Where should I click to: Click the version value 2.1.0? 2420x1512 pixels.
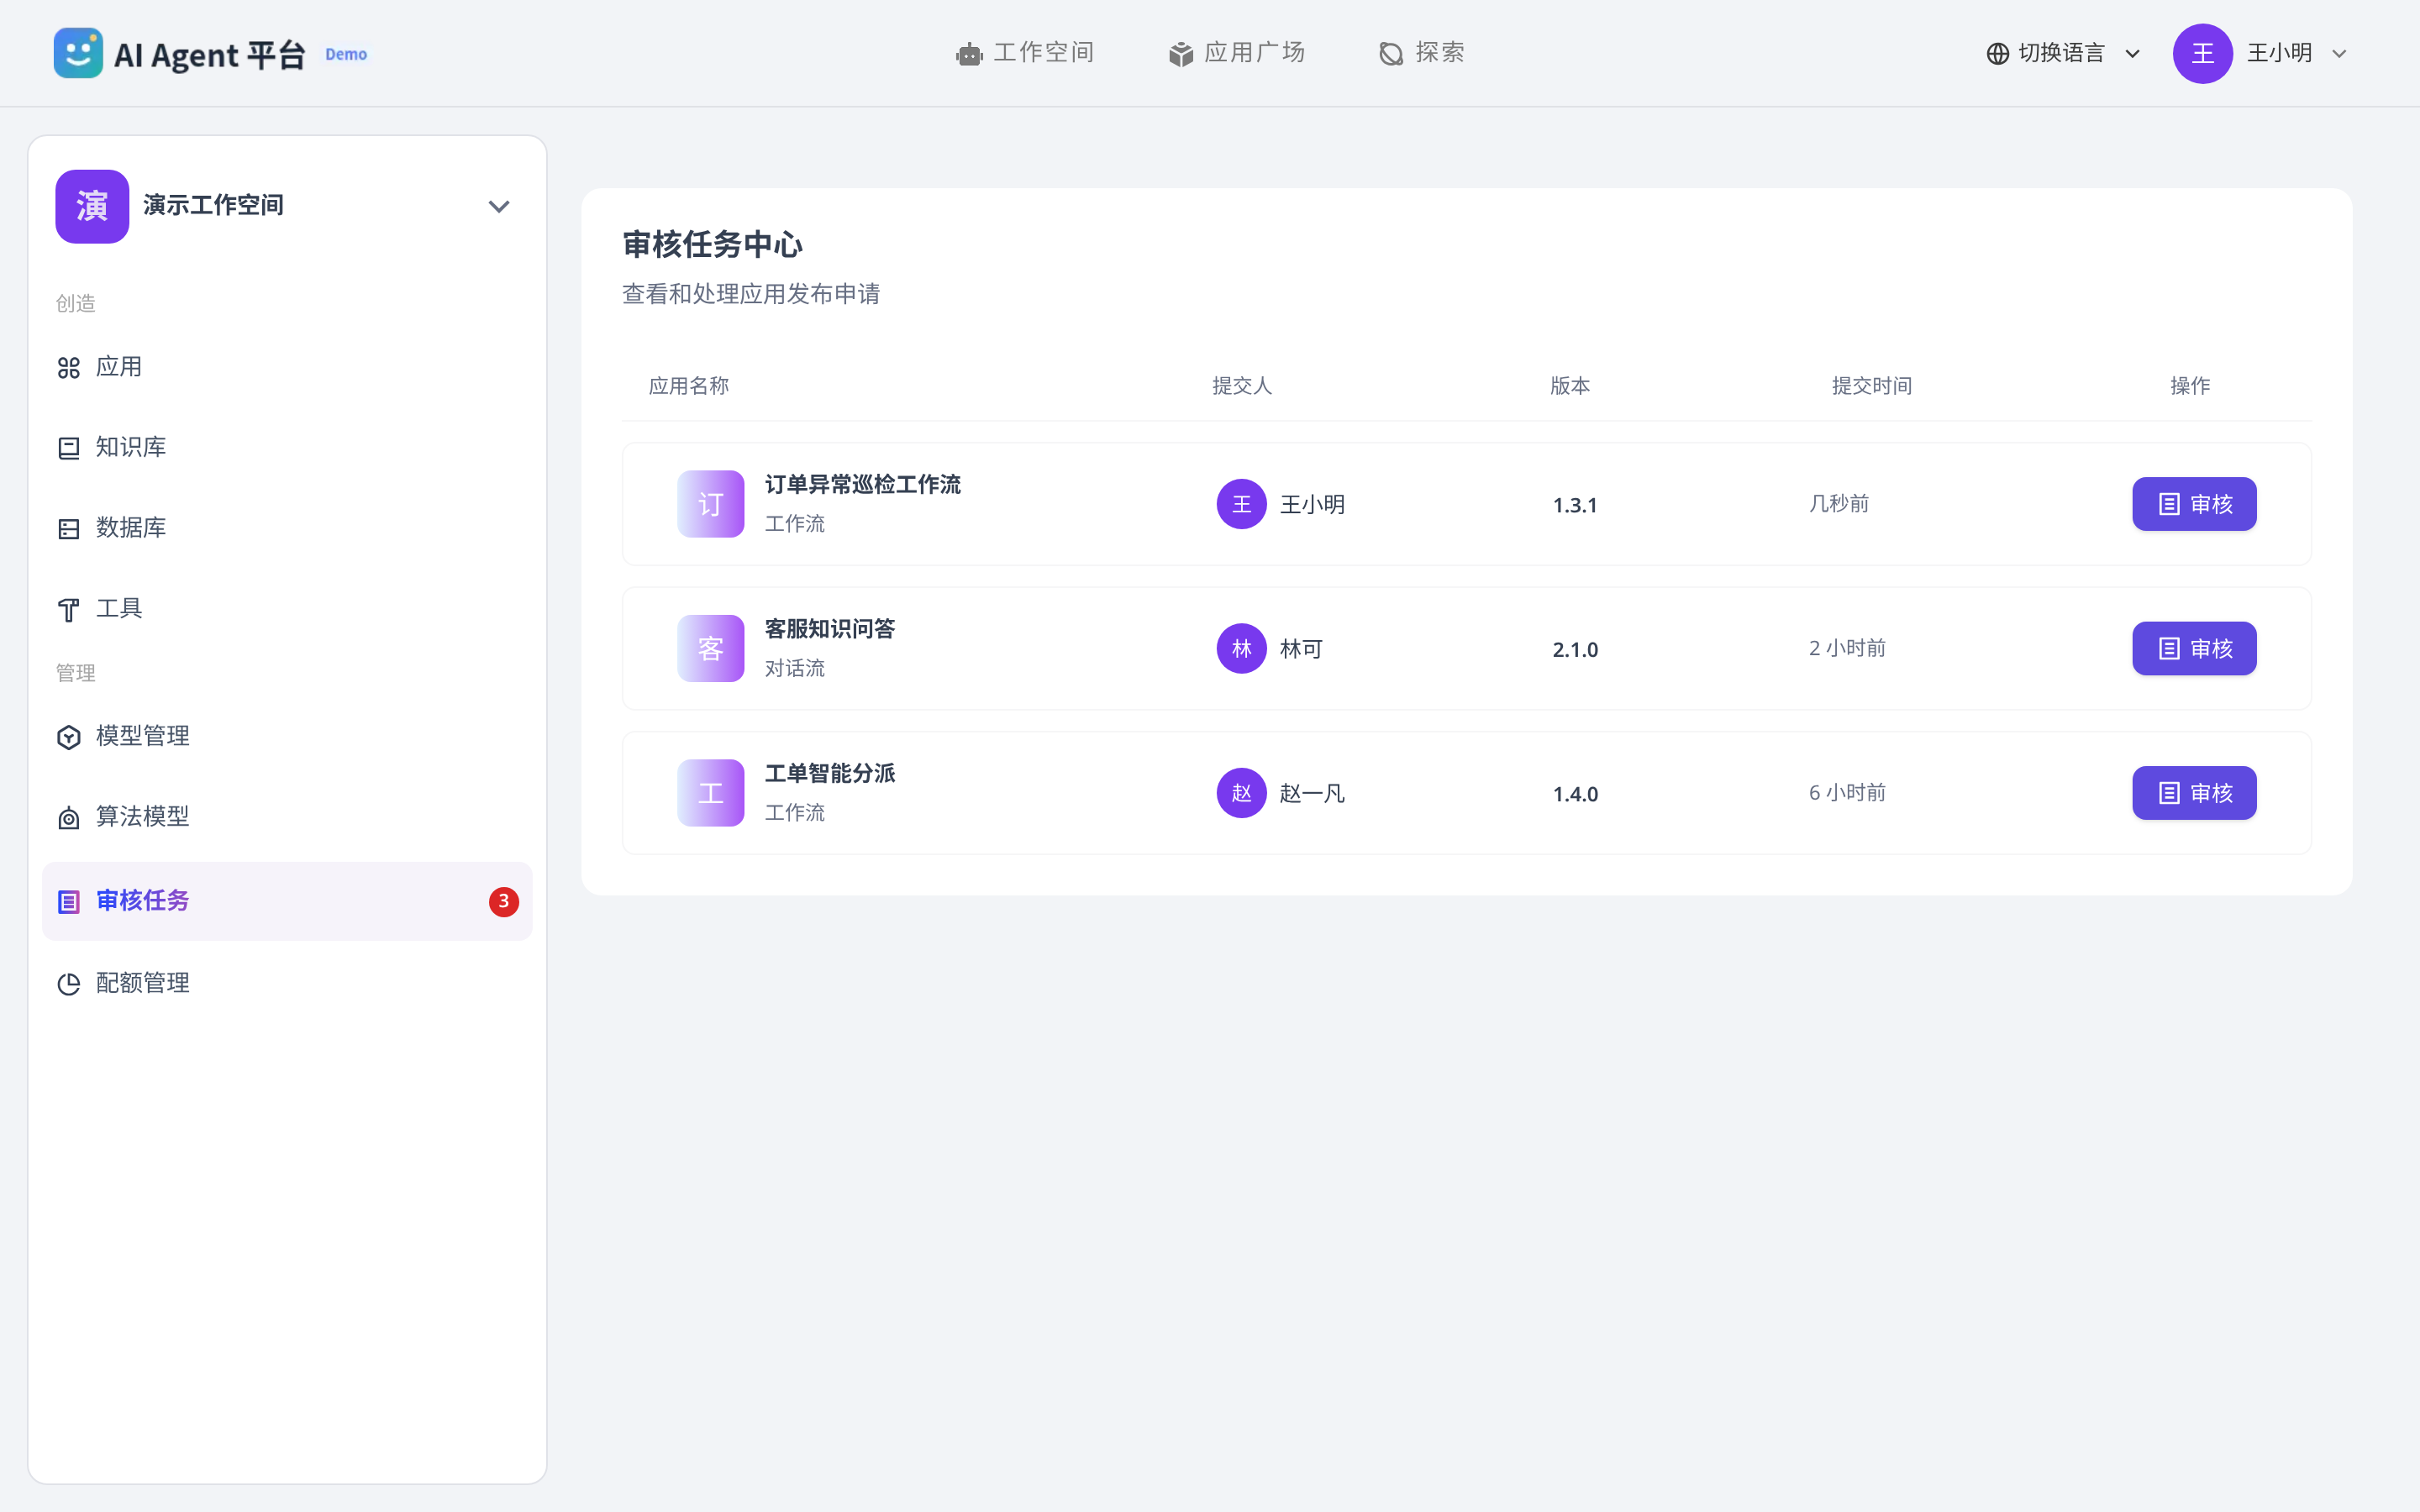[x=1575, y=650]
